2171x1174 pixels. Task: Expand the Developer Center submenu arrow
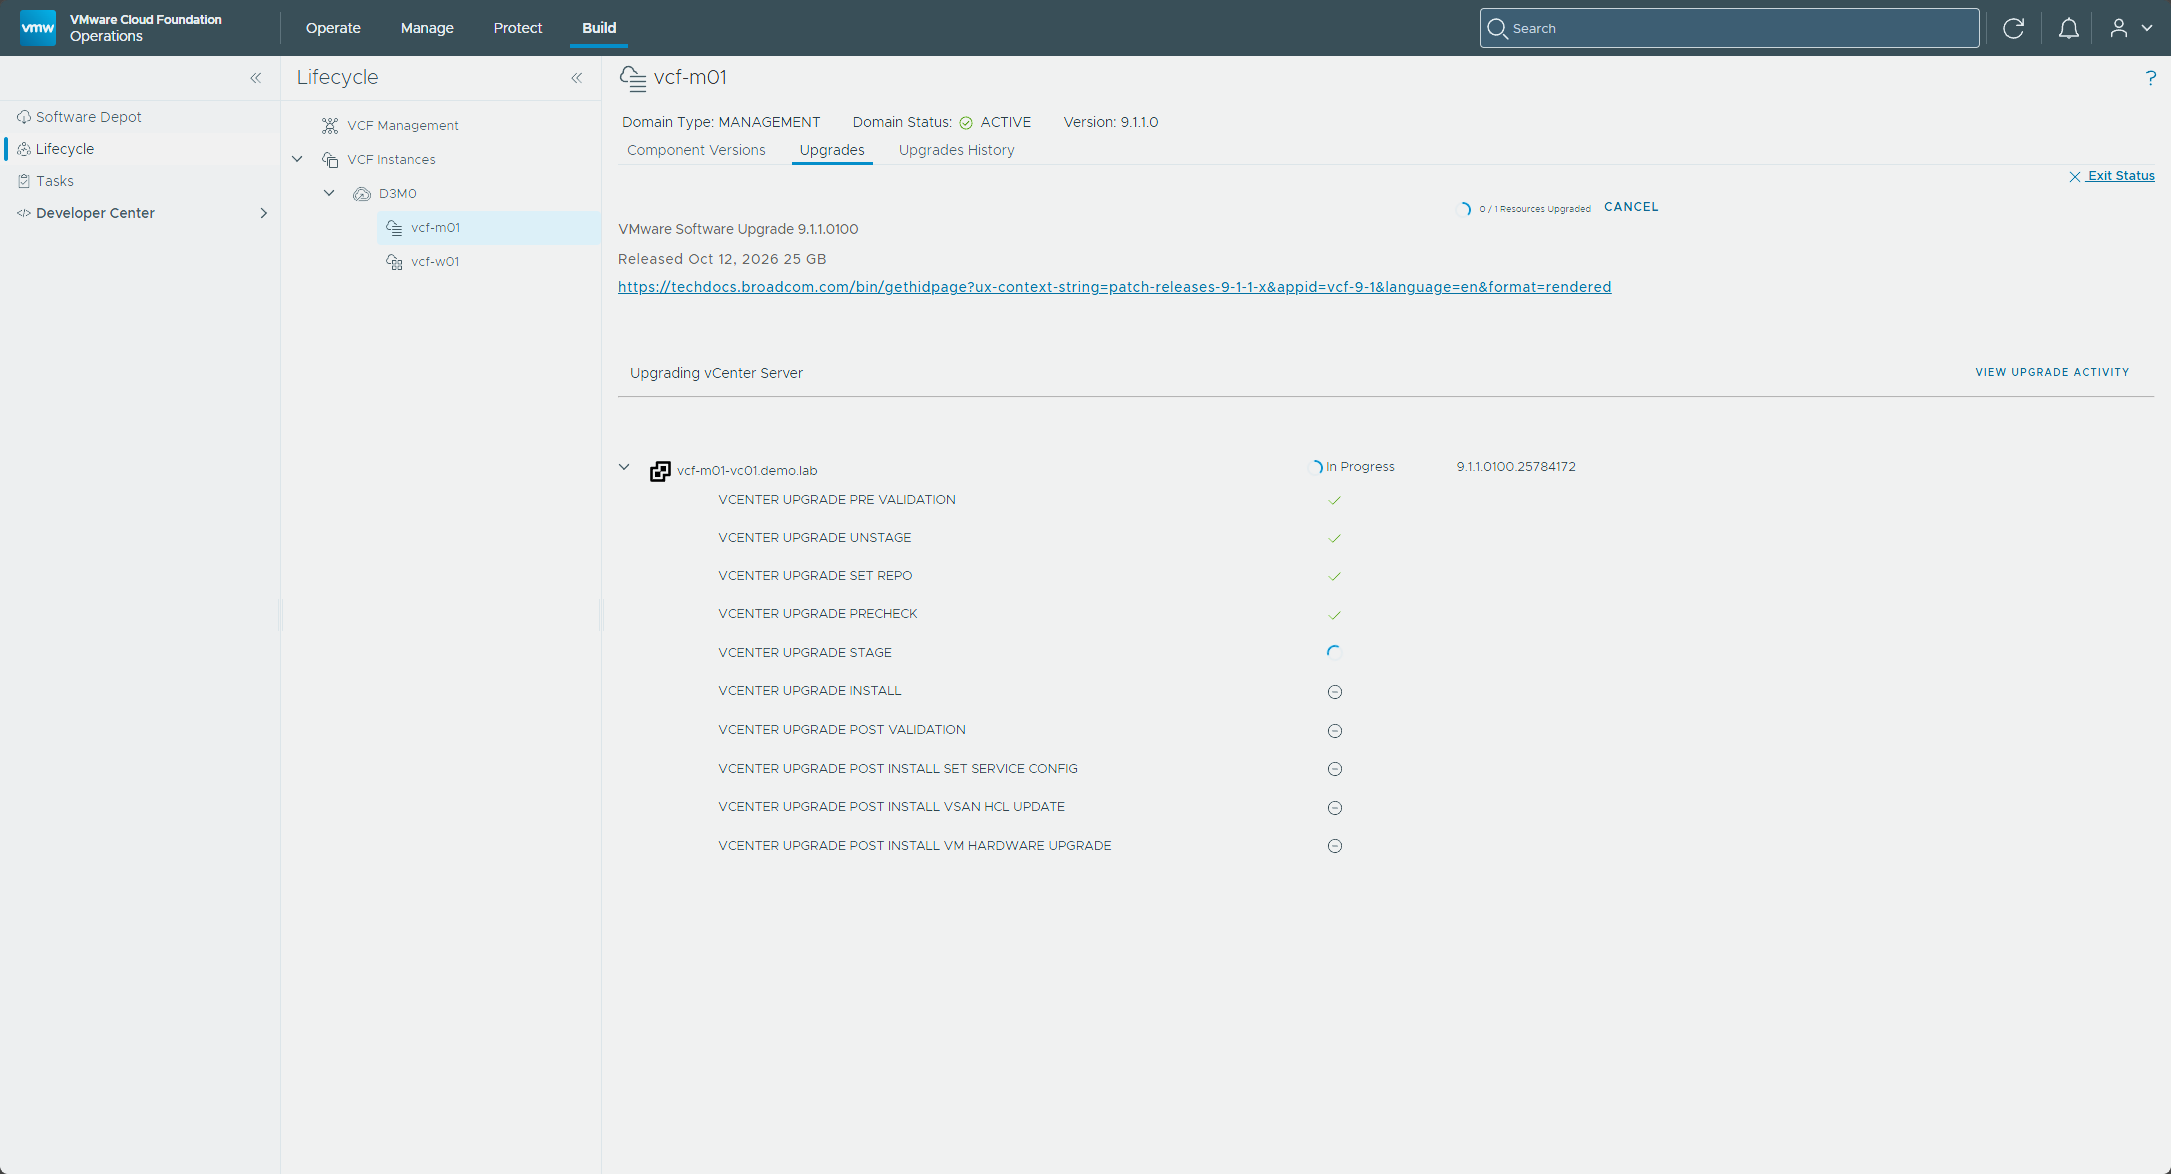(264, 213)
